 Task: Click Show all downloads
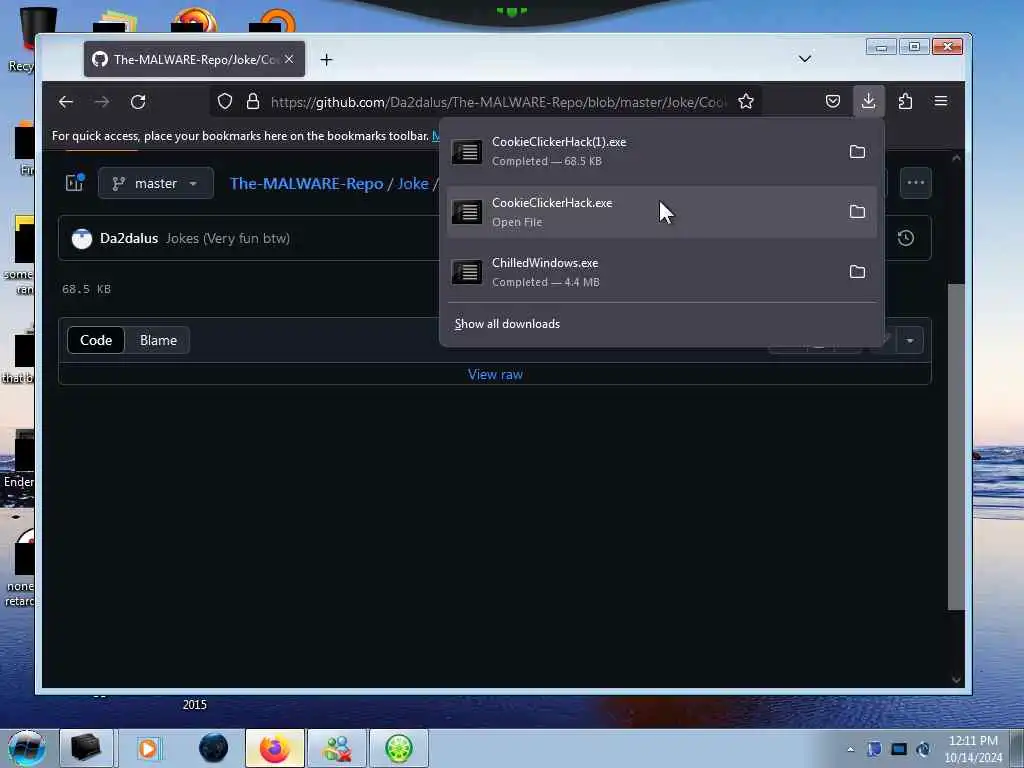(507, 324)
